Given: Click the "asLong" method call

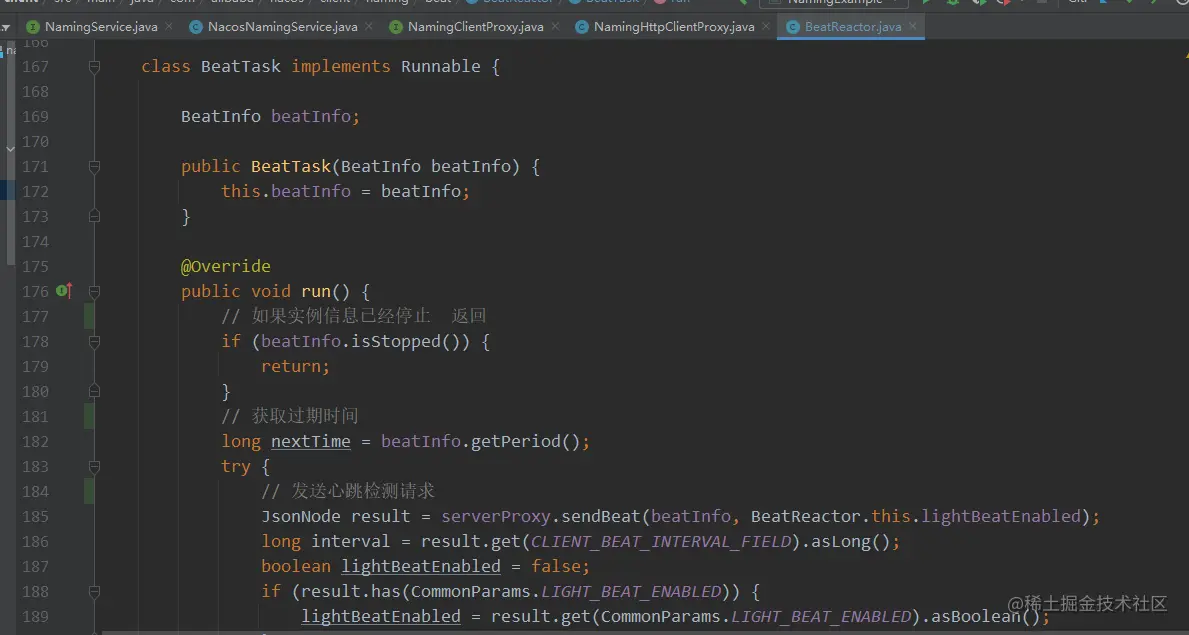Looking at the screenshot, I should click(840, 542).
